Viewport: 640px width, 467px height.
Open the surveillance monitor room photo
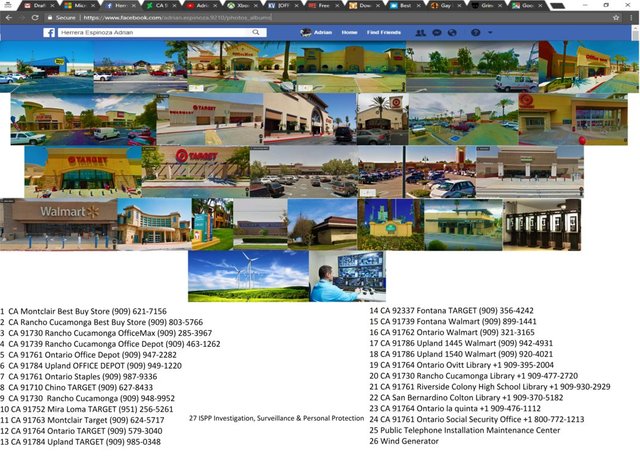(x=347, y=276)
